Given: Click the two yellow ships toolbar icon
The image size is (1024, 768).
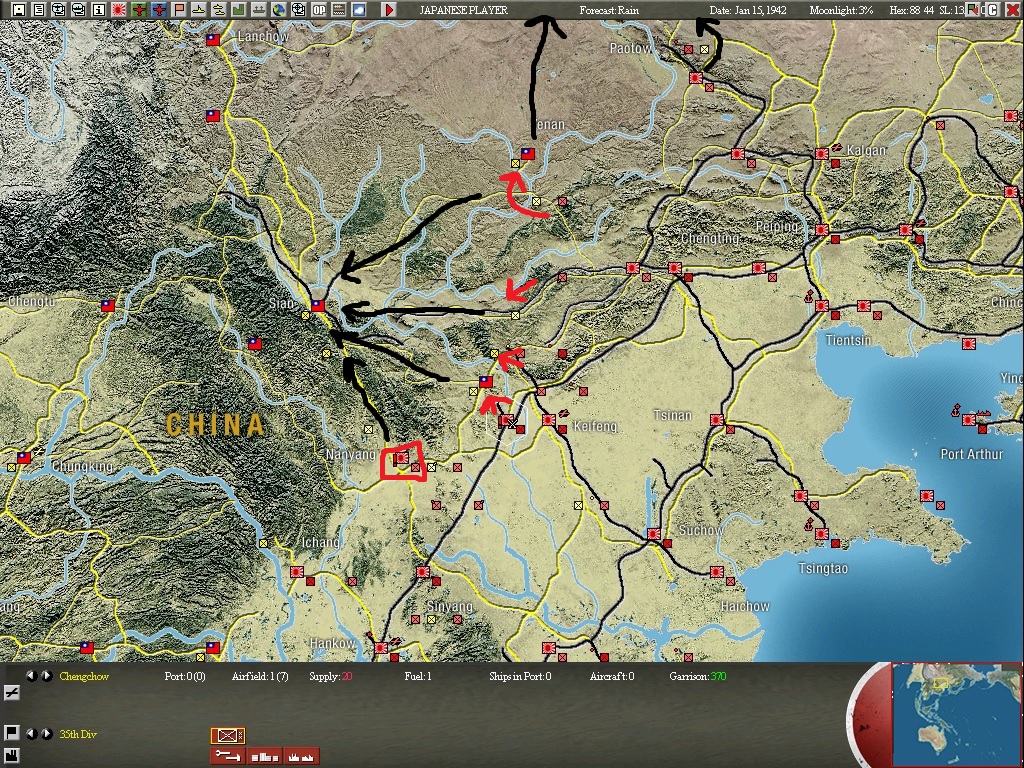Looking at the screenshot, I should tap(219, 10).
